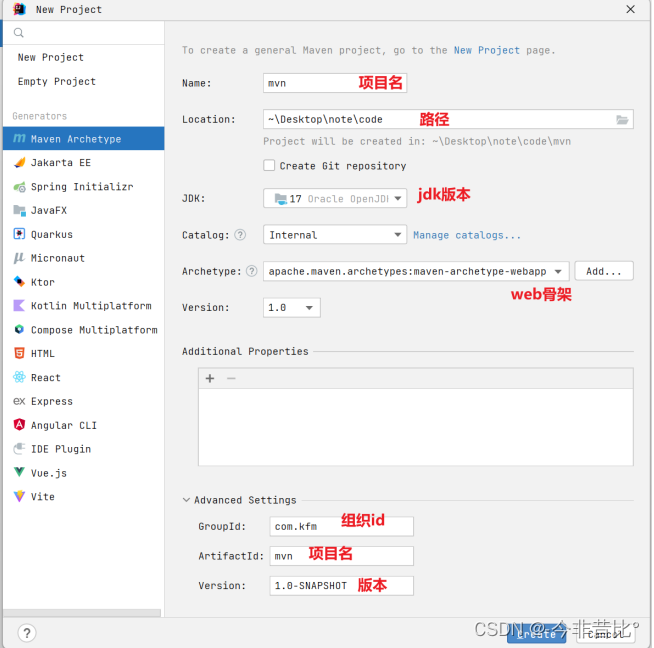Close the New Project dialog
The image size is (654, 648).
point(630,9)
